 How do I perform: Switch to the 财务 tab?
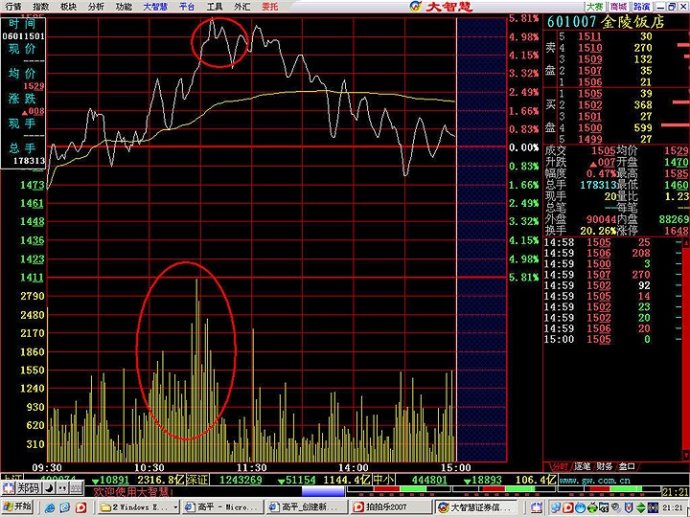tap(604, 466)
